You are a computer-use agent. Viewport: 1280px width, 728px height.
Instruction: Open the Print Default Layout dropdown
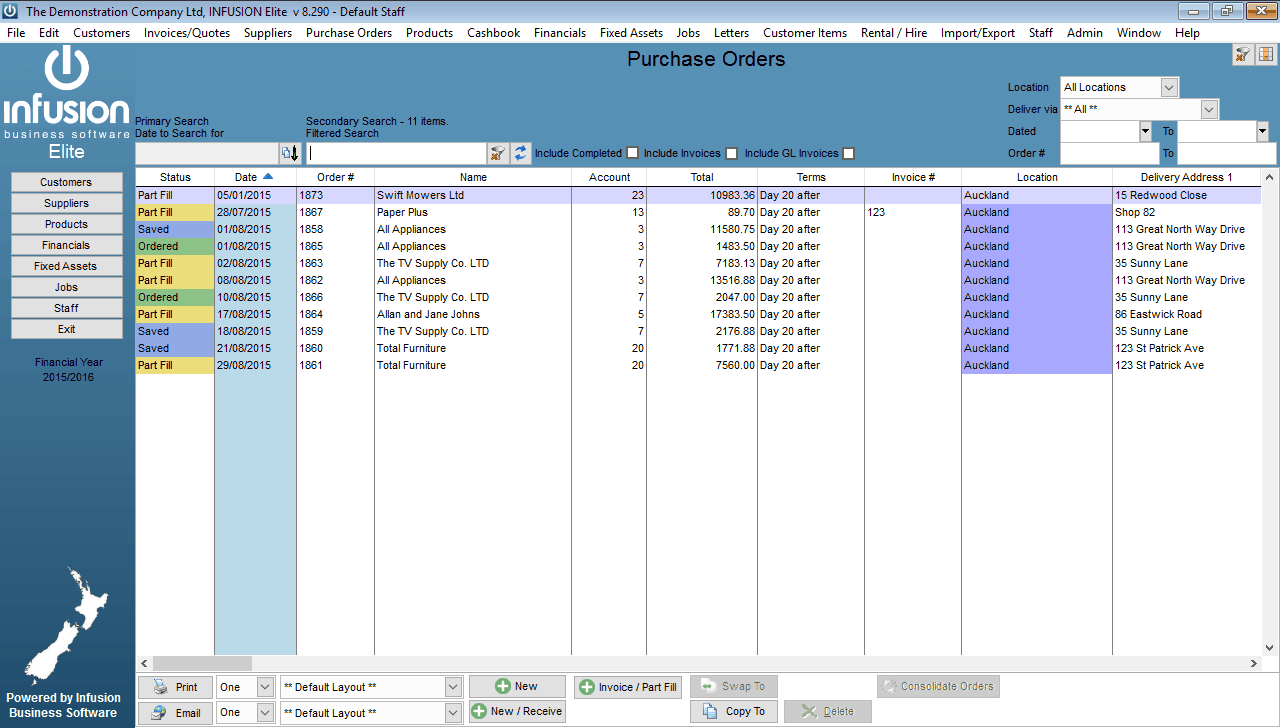click(453, 687)
